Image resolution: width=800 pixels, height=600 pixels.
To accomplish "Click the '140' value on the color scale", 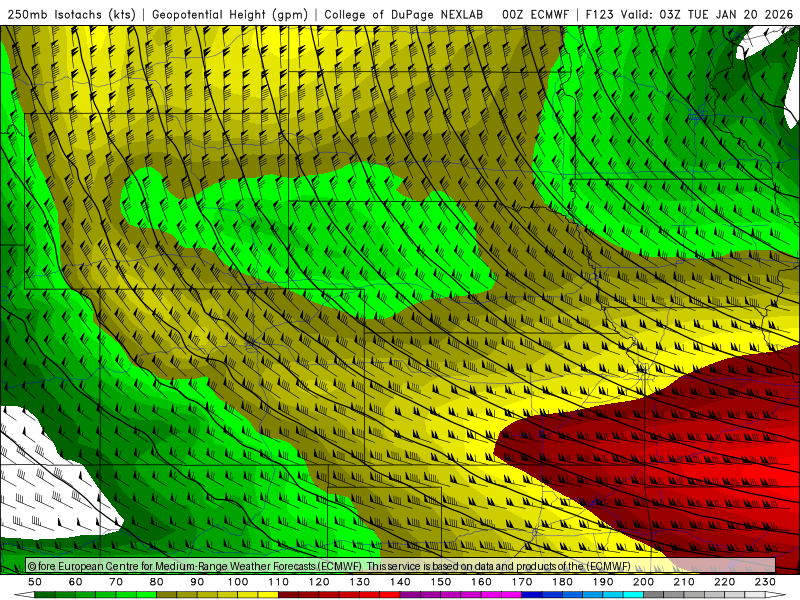I will 400,582.
